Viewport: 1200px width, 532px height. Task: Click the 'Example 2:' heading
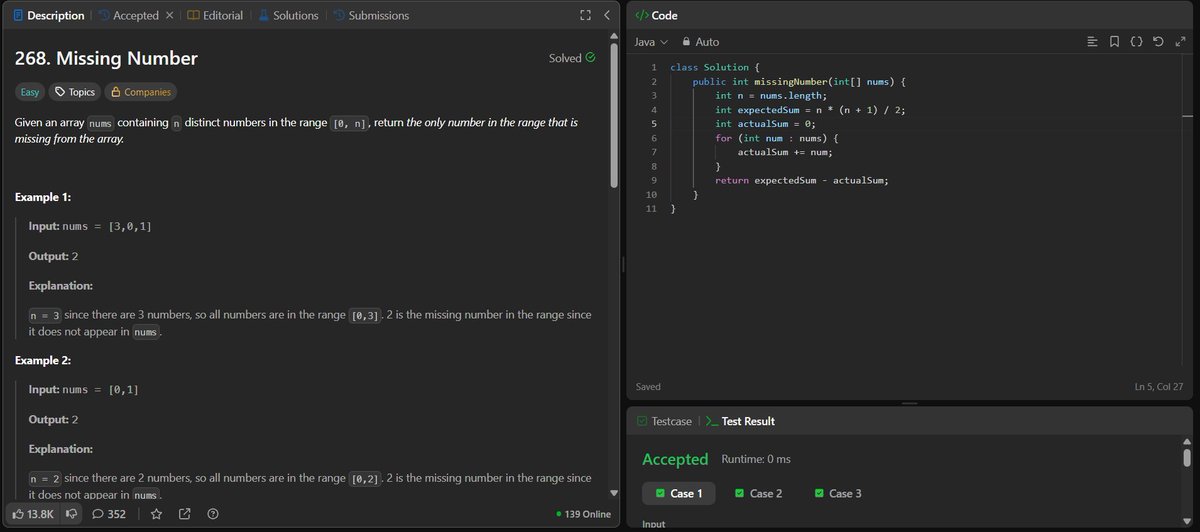[x=43, y=360]
